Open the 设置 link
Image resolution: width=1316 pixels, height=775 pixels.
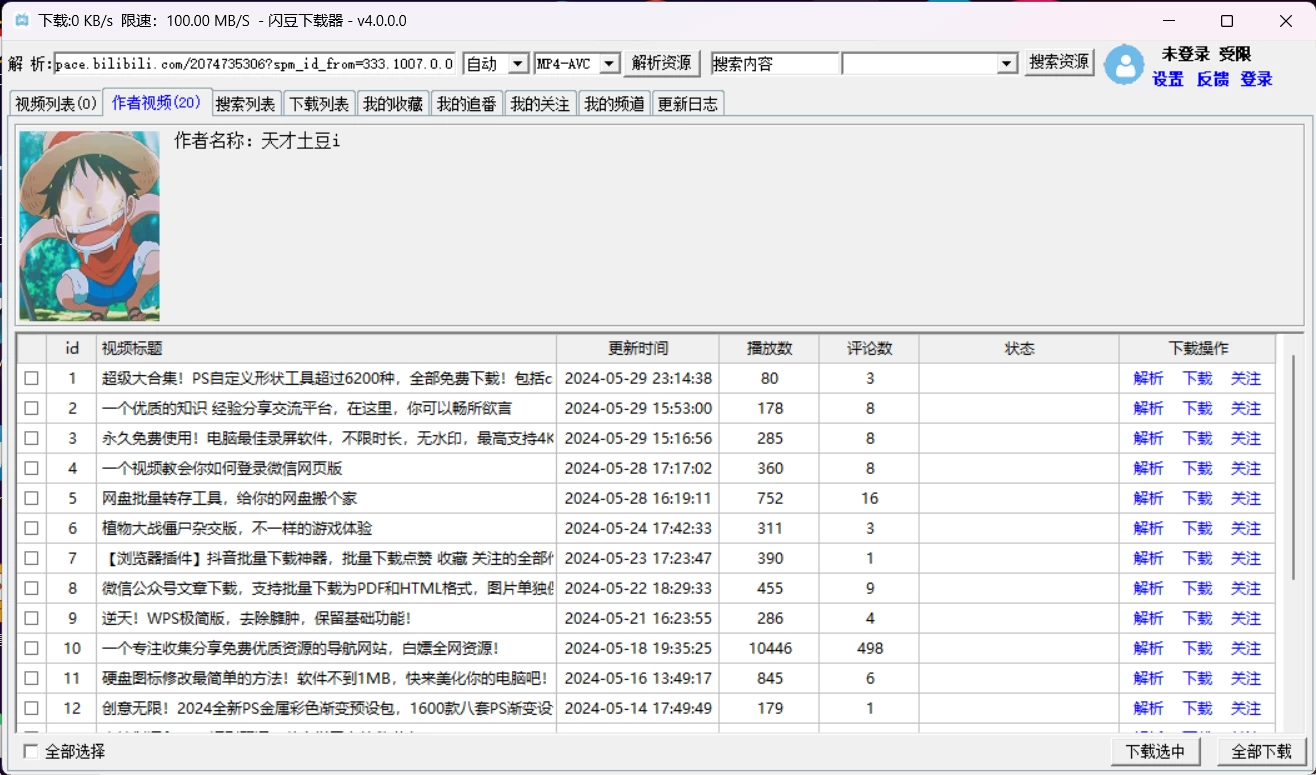(1168, 79)
